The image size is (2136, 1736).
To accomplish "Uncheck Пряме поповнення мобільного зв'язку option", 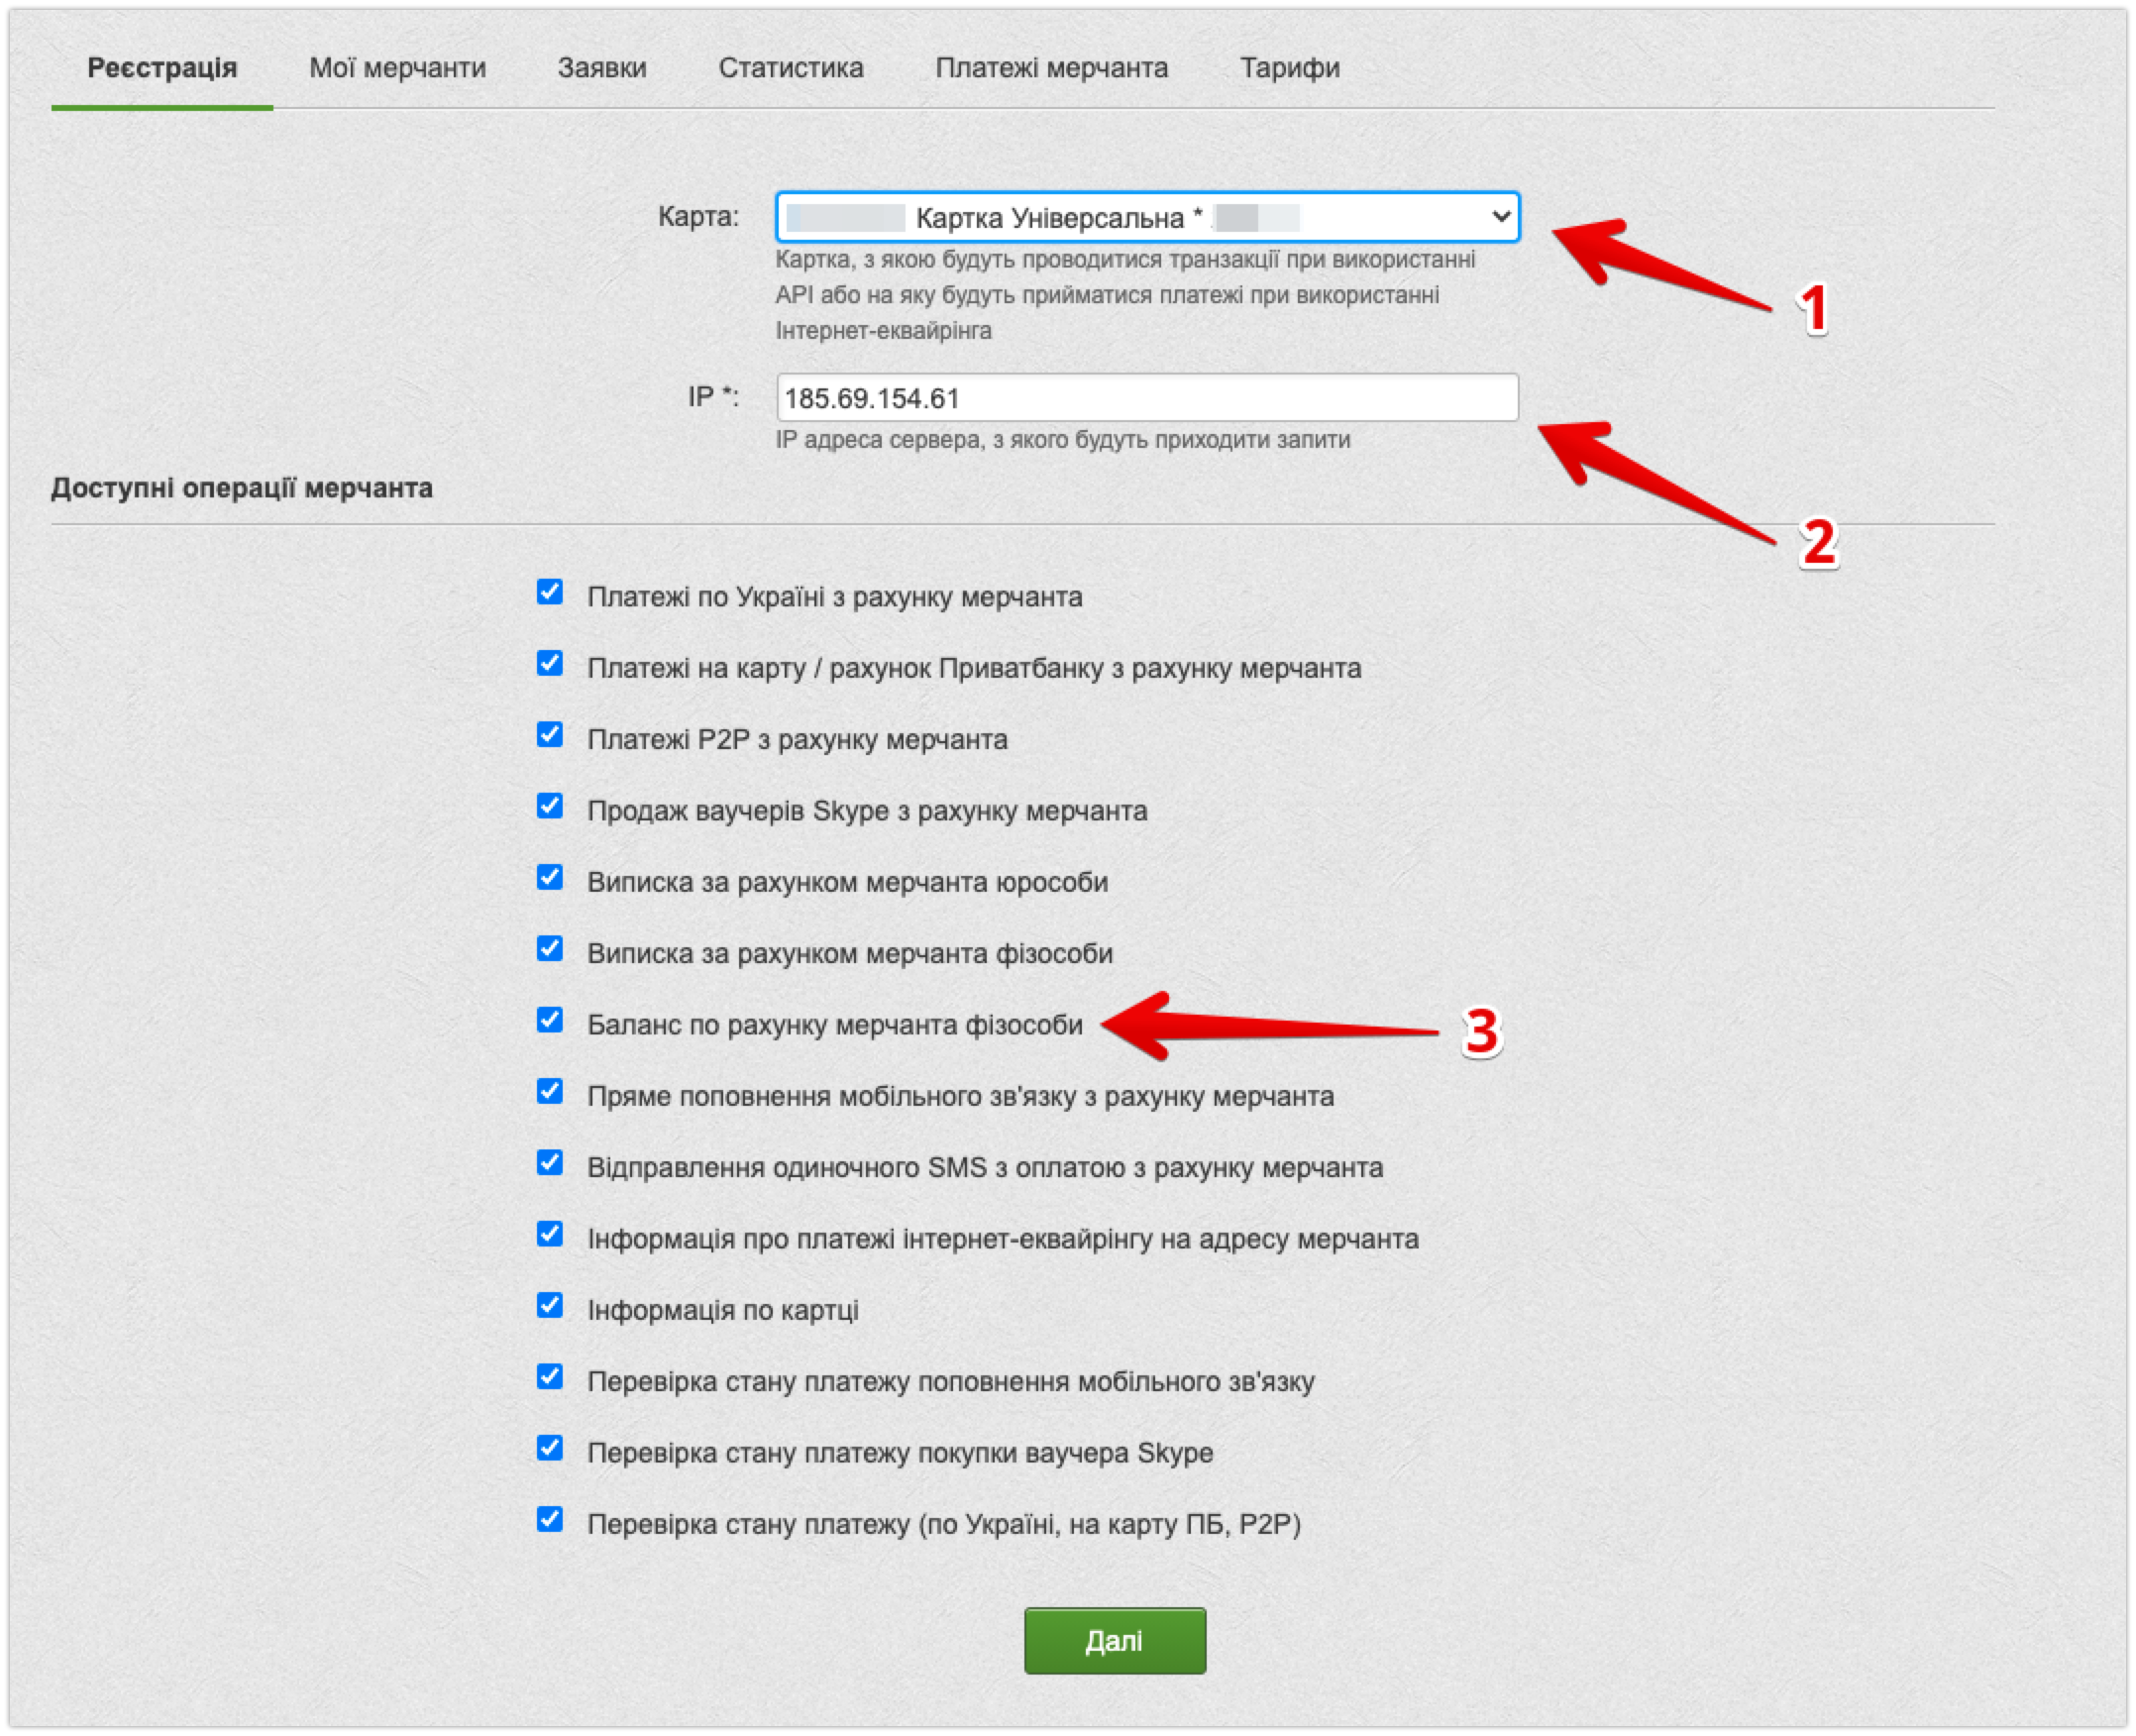I will [x=549, y=1091].
